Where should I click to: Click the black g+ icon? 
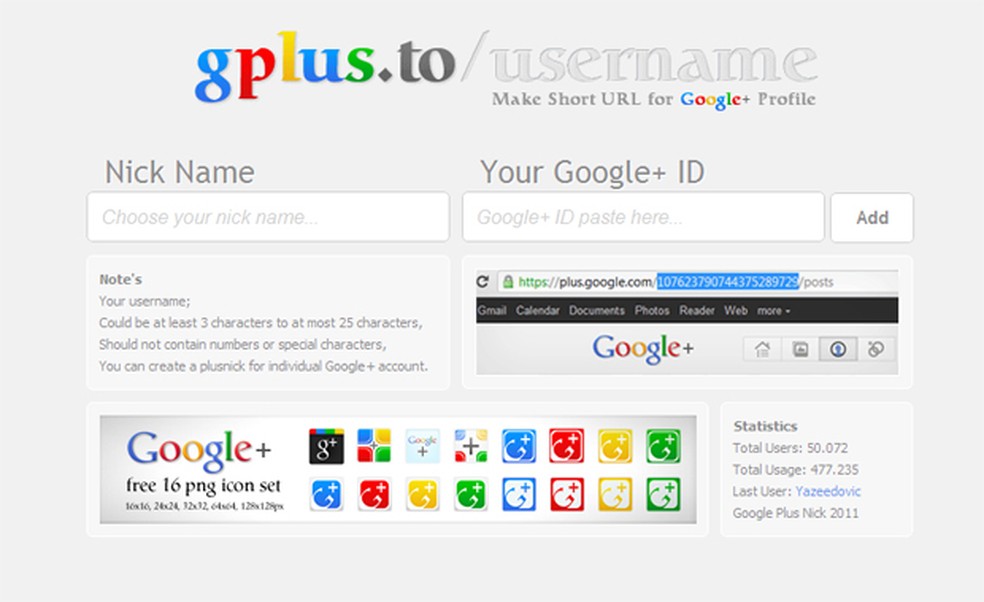(326, 446)
